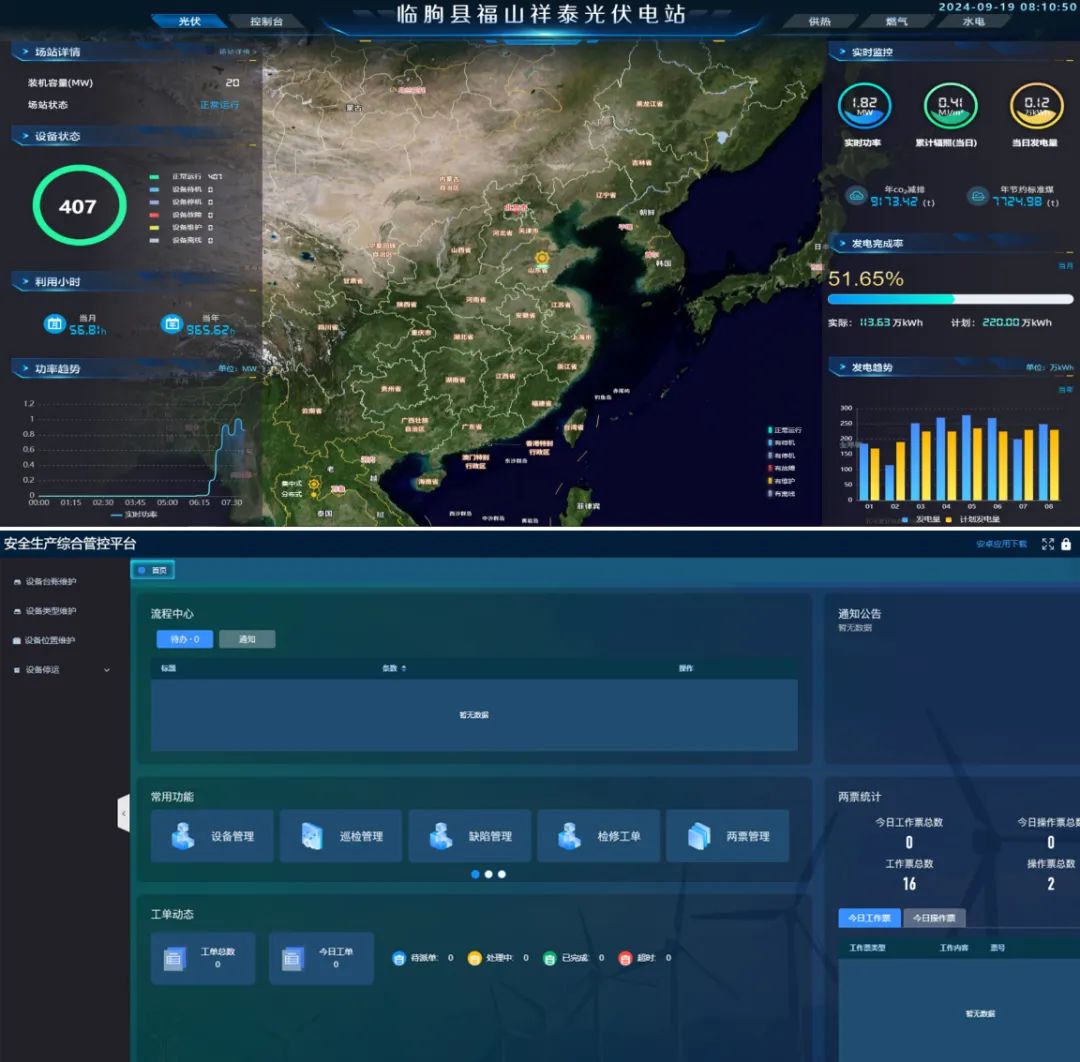Click the 检修工单 shortcut icon
This screenshot has height=1062, width=1080.
click(x=570, y=836)
